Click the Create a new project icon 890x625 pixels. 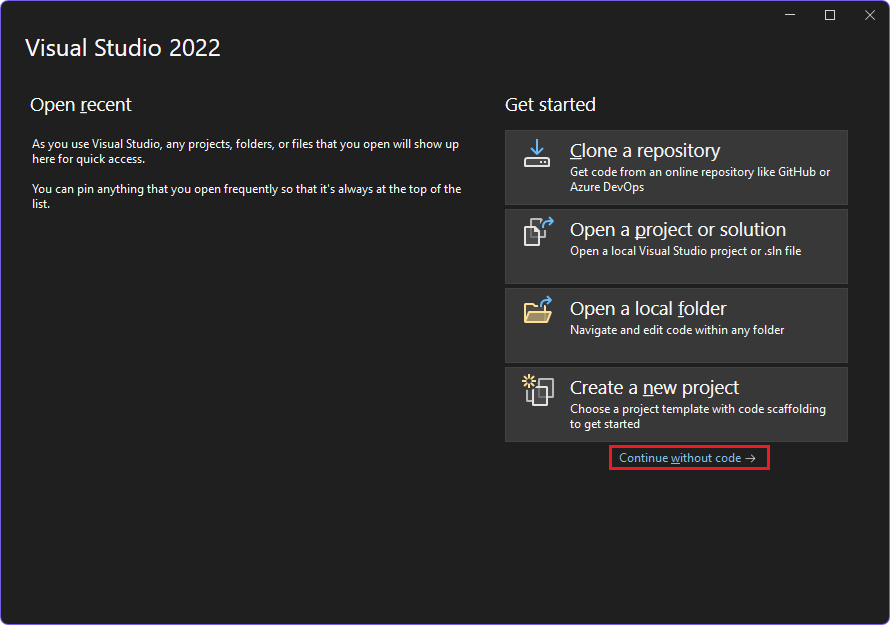537,392
